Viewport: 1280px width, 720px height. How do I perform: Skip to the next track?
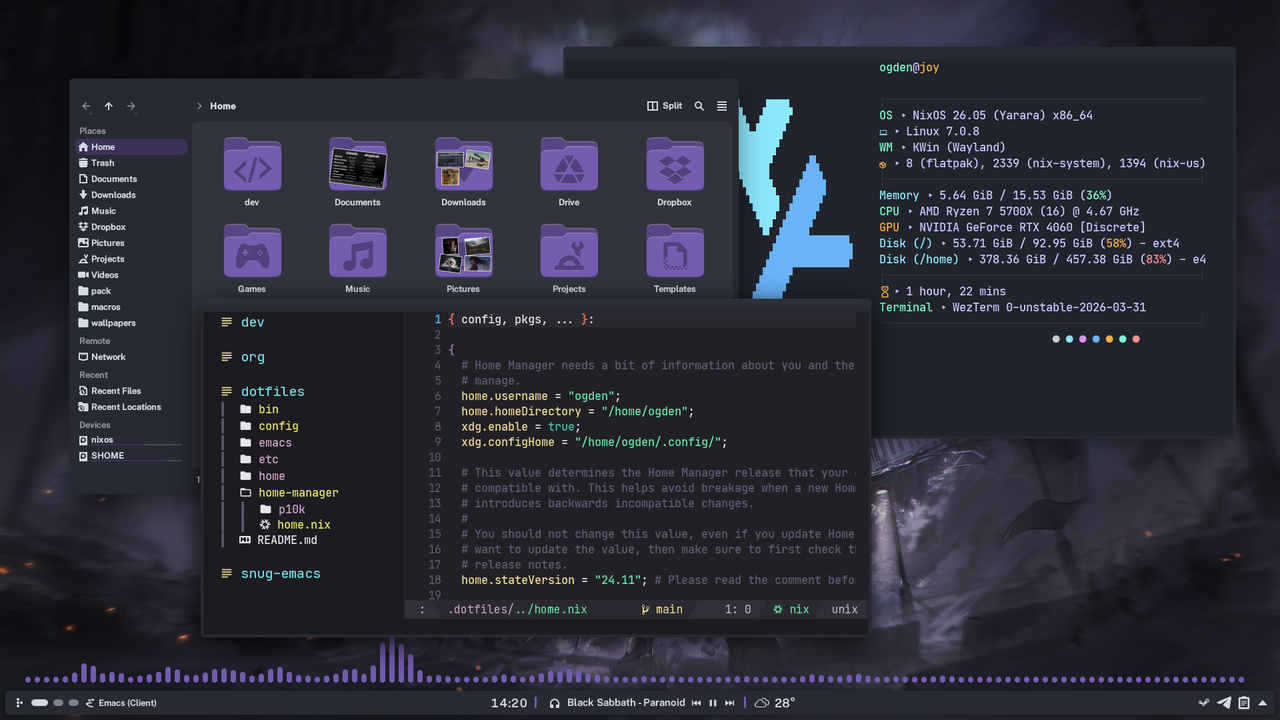click(x=730, y=703)
